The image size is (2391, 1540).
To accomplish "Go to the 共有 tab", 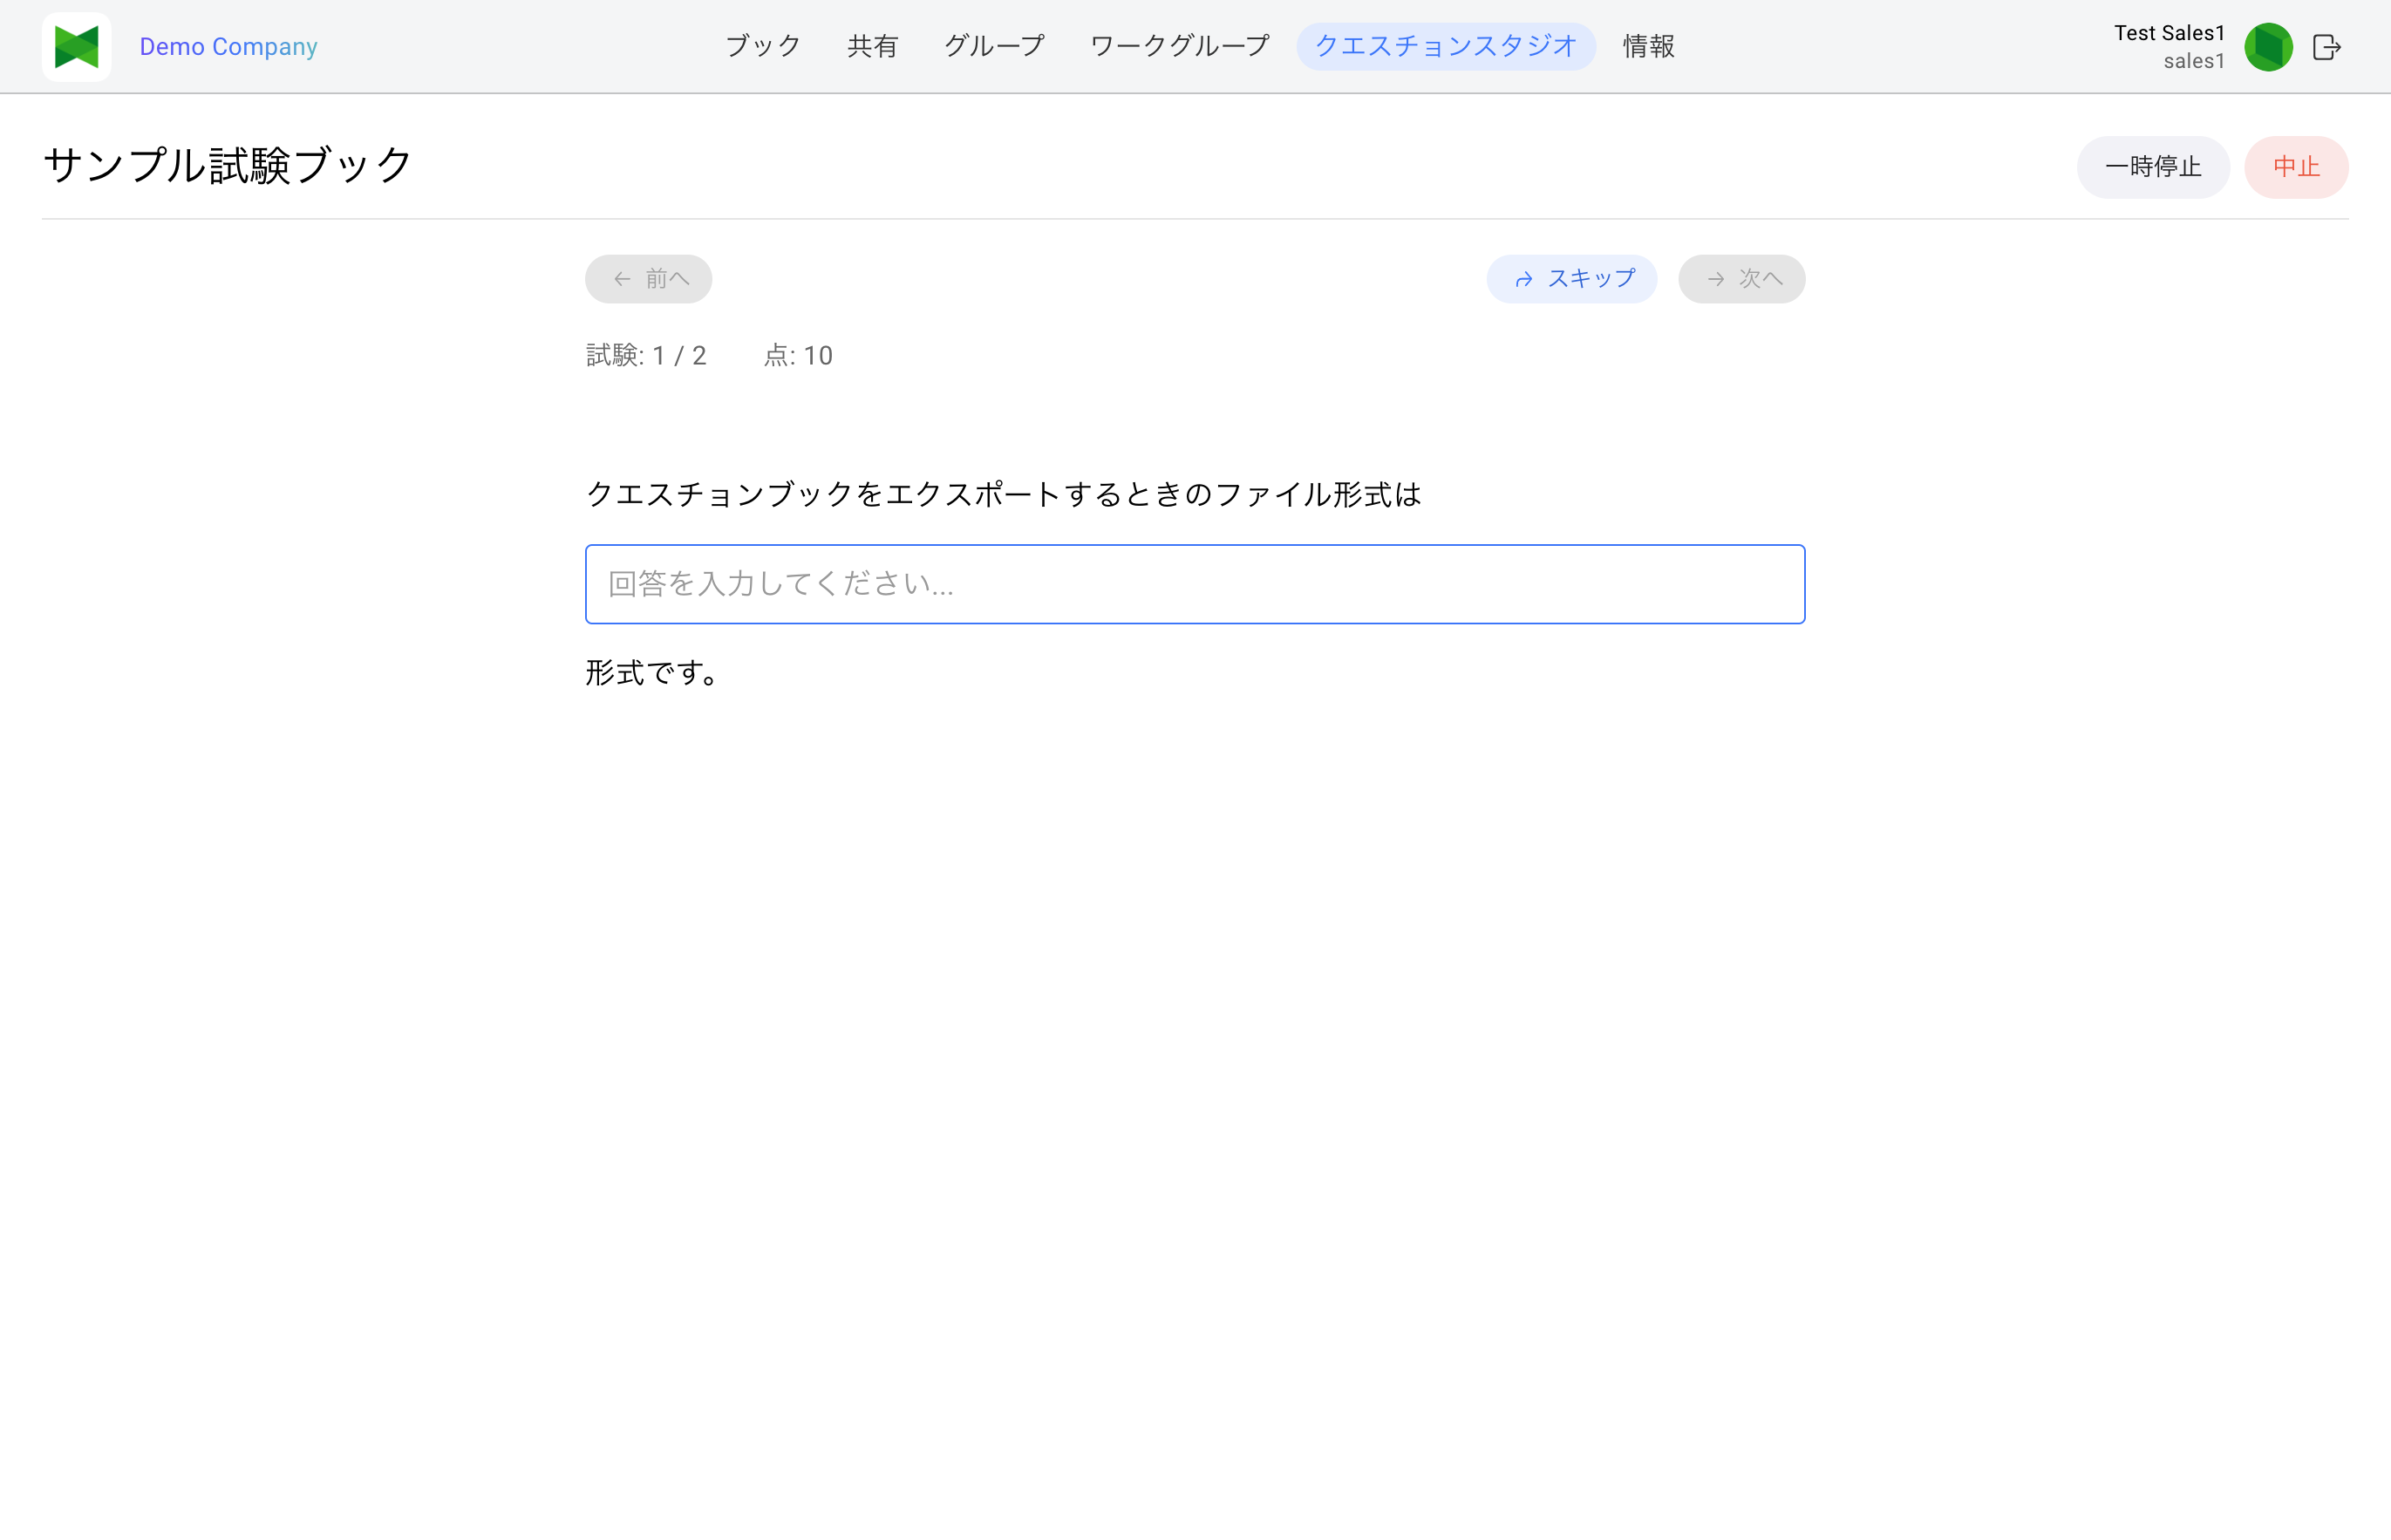I will click(x=873, y=47).
